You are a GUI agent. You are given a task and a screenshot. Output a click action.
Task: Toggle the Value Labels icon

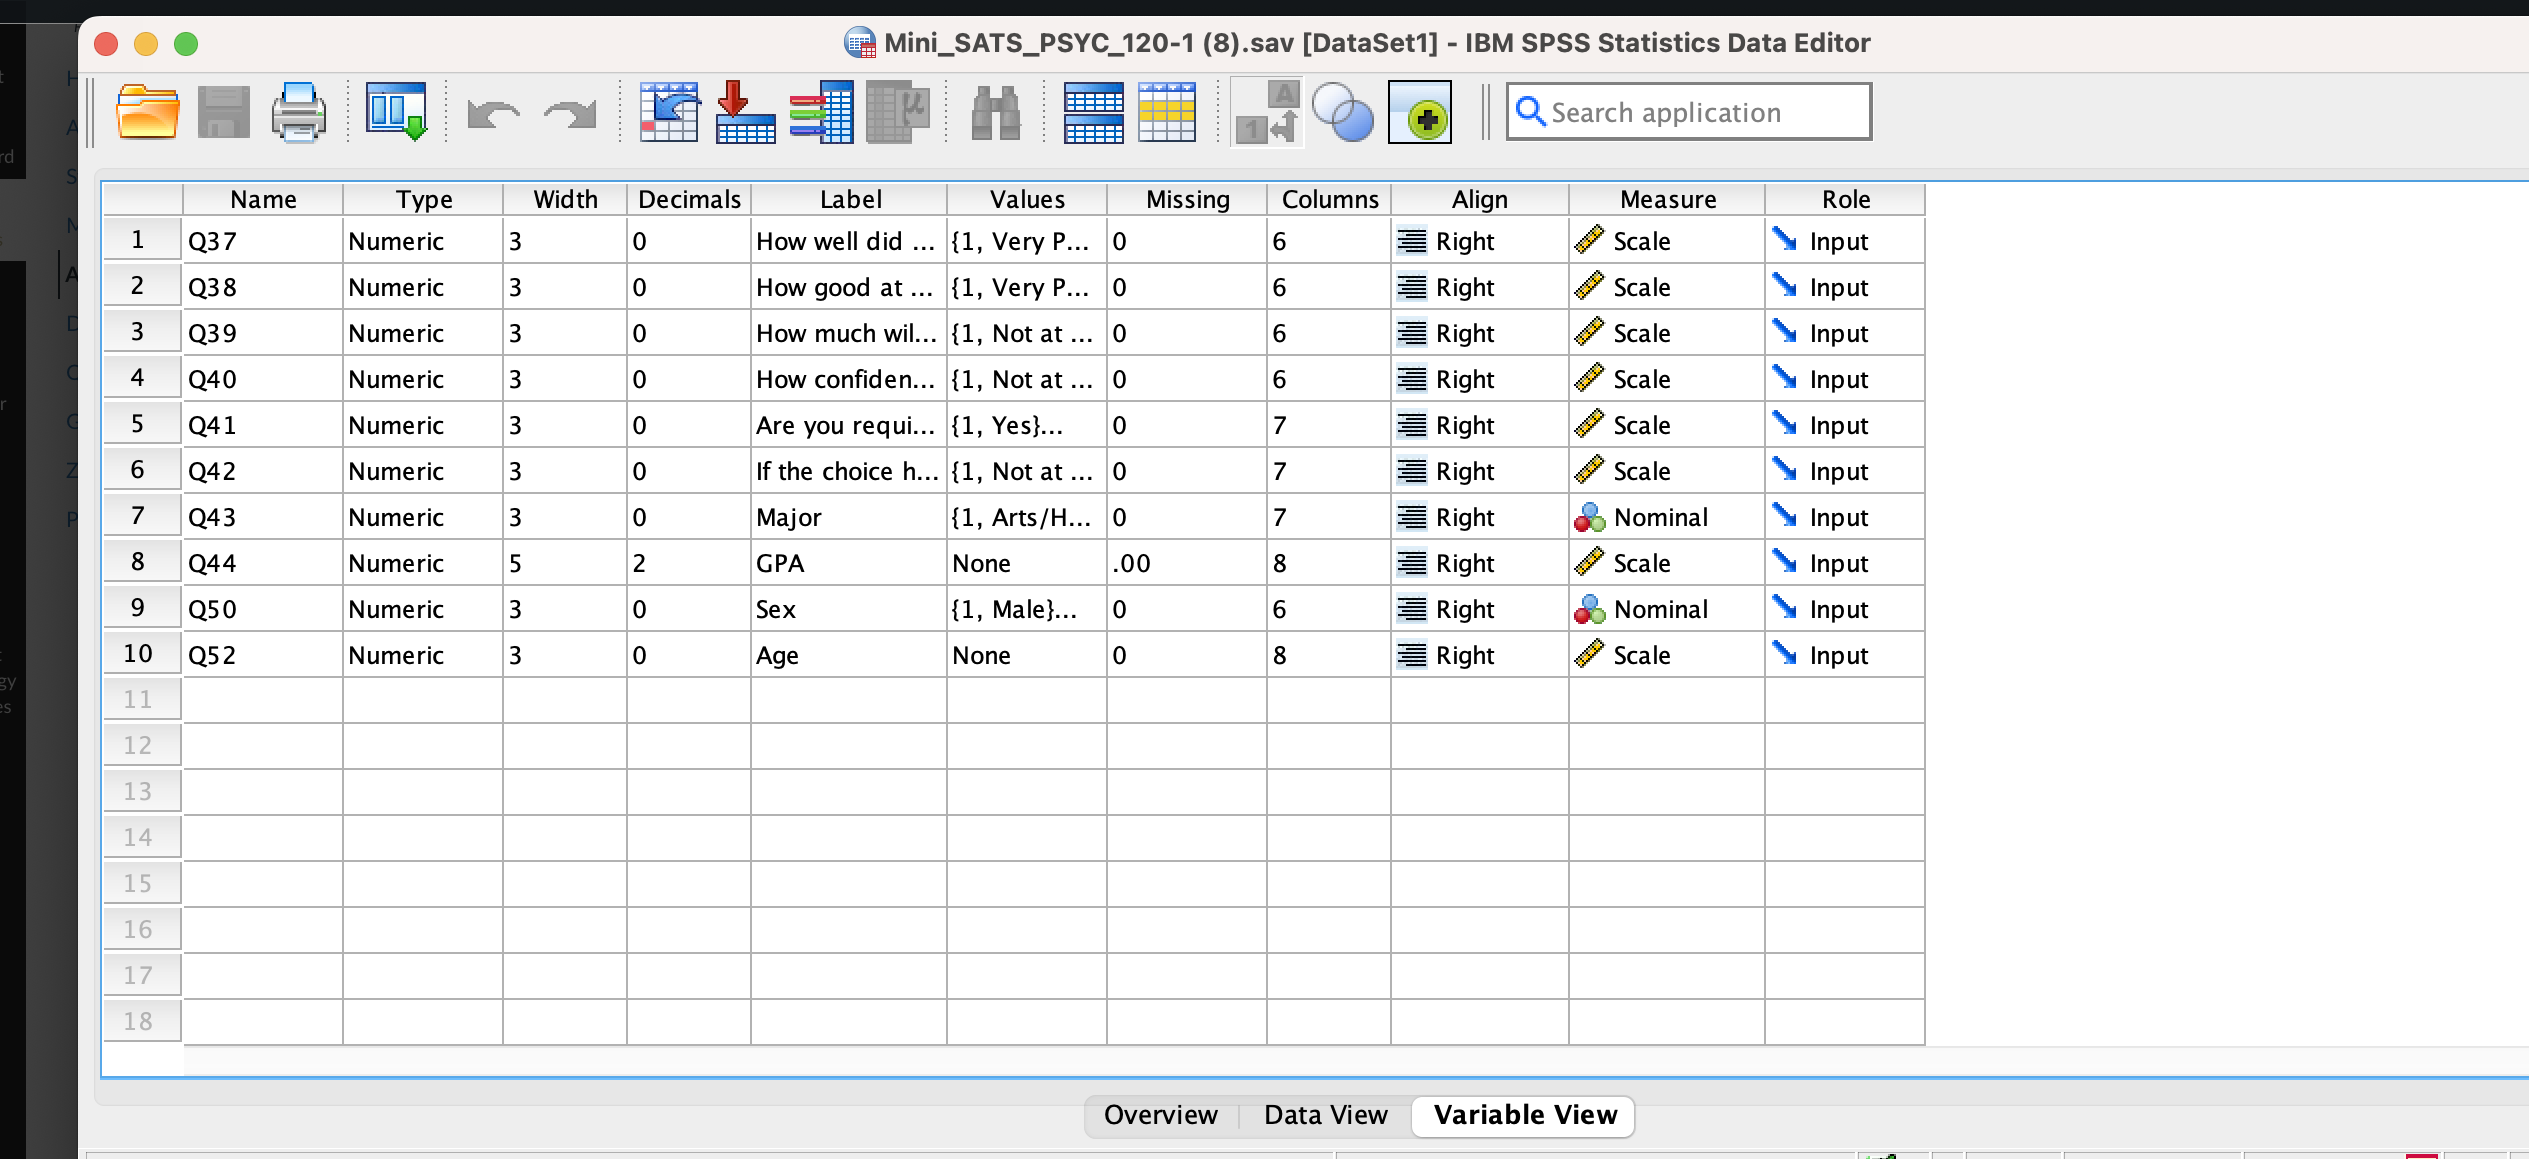point(1267,112)
